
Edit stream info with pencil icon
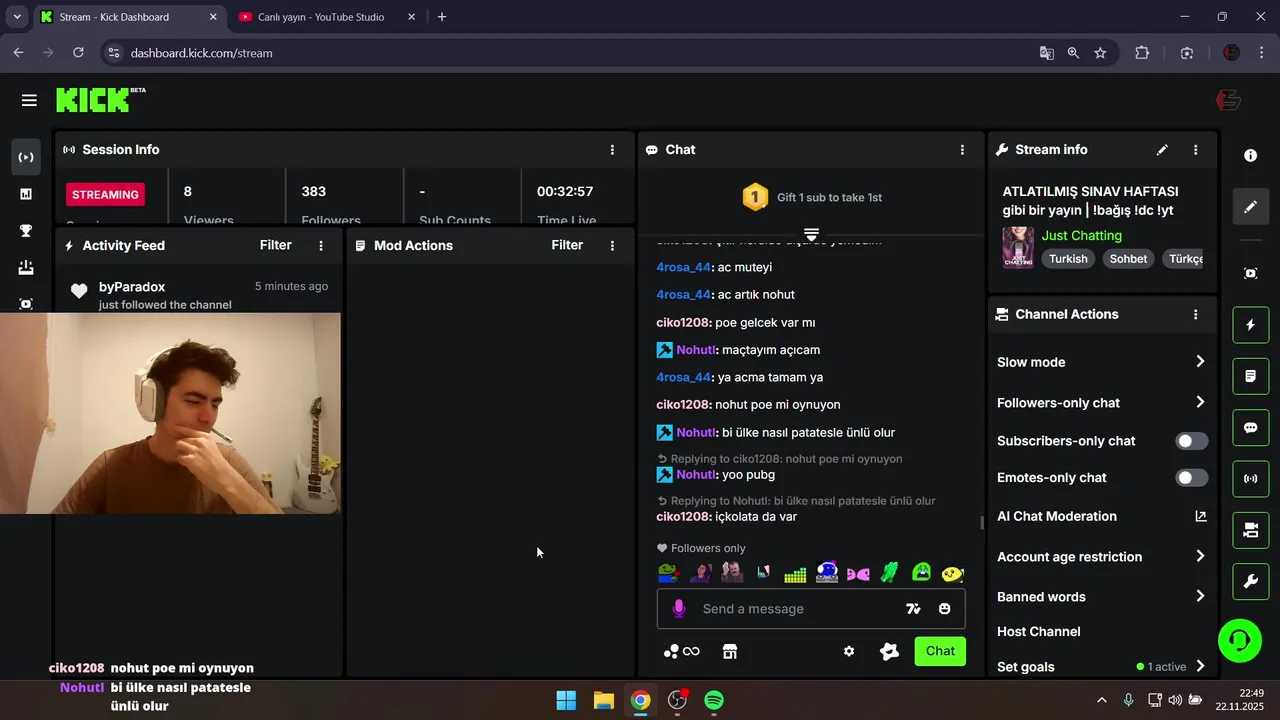coord(1162,150)
